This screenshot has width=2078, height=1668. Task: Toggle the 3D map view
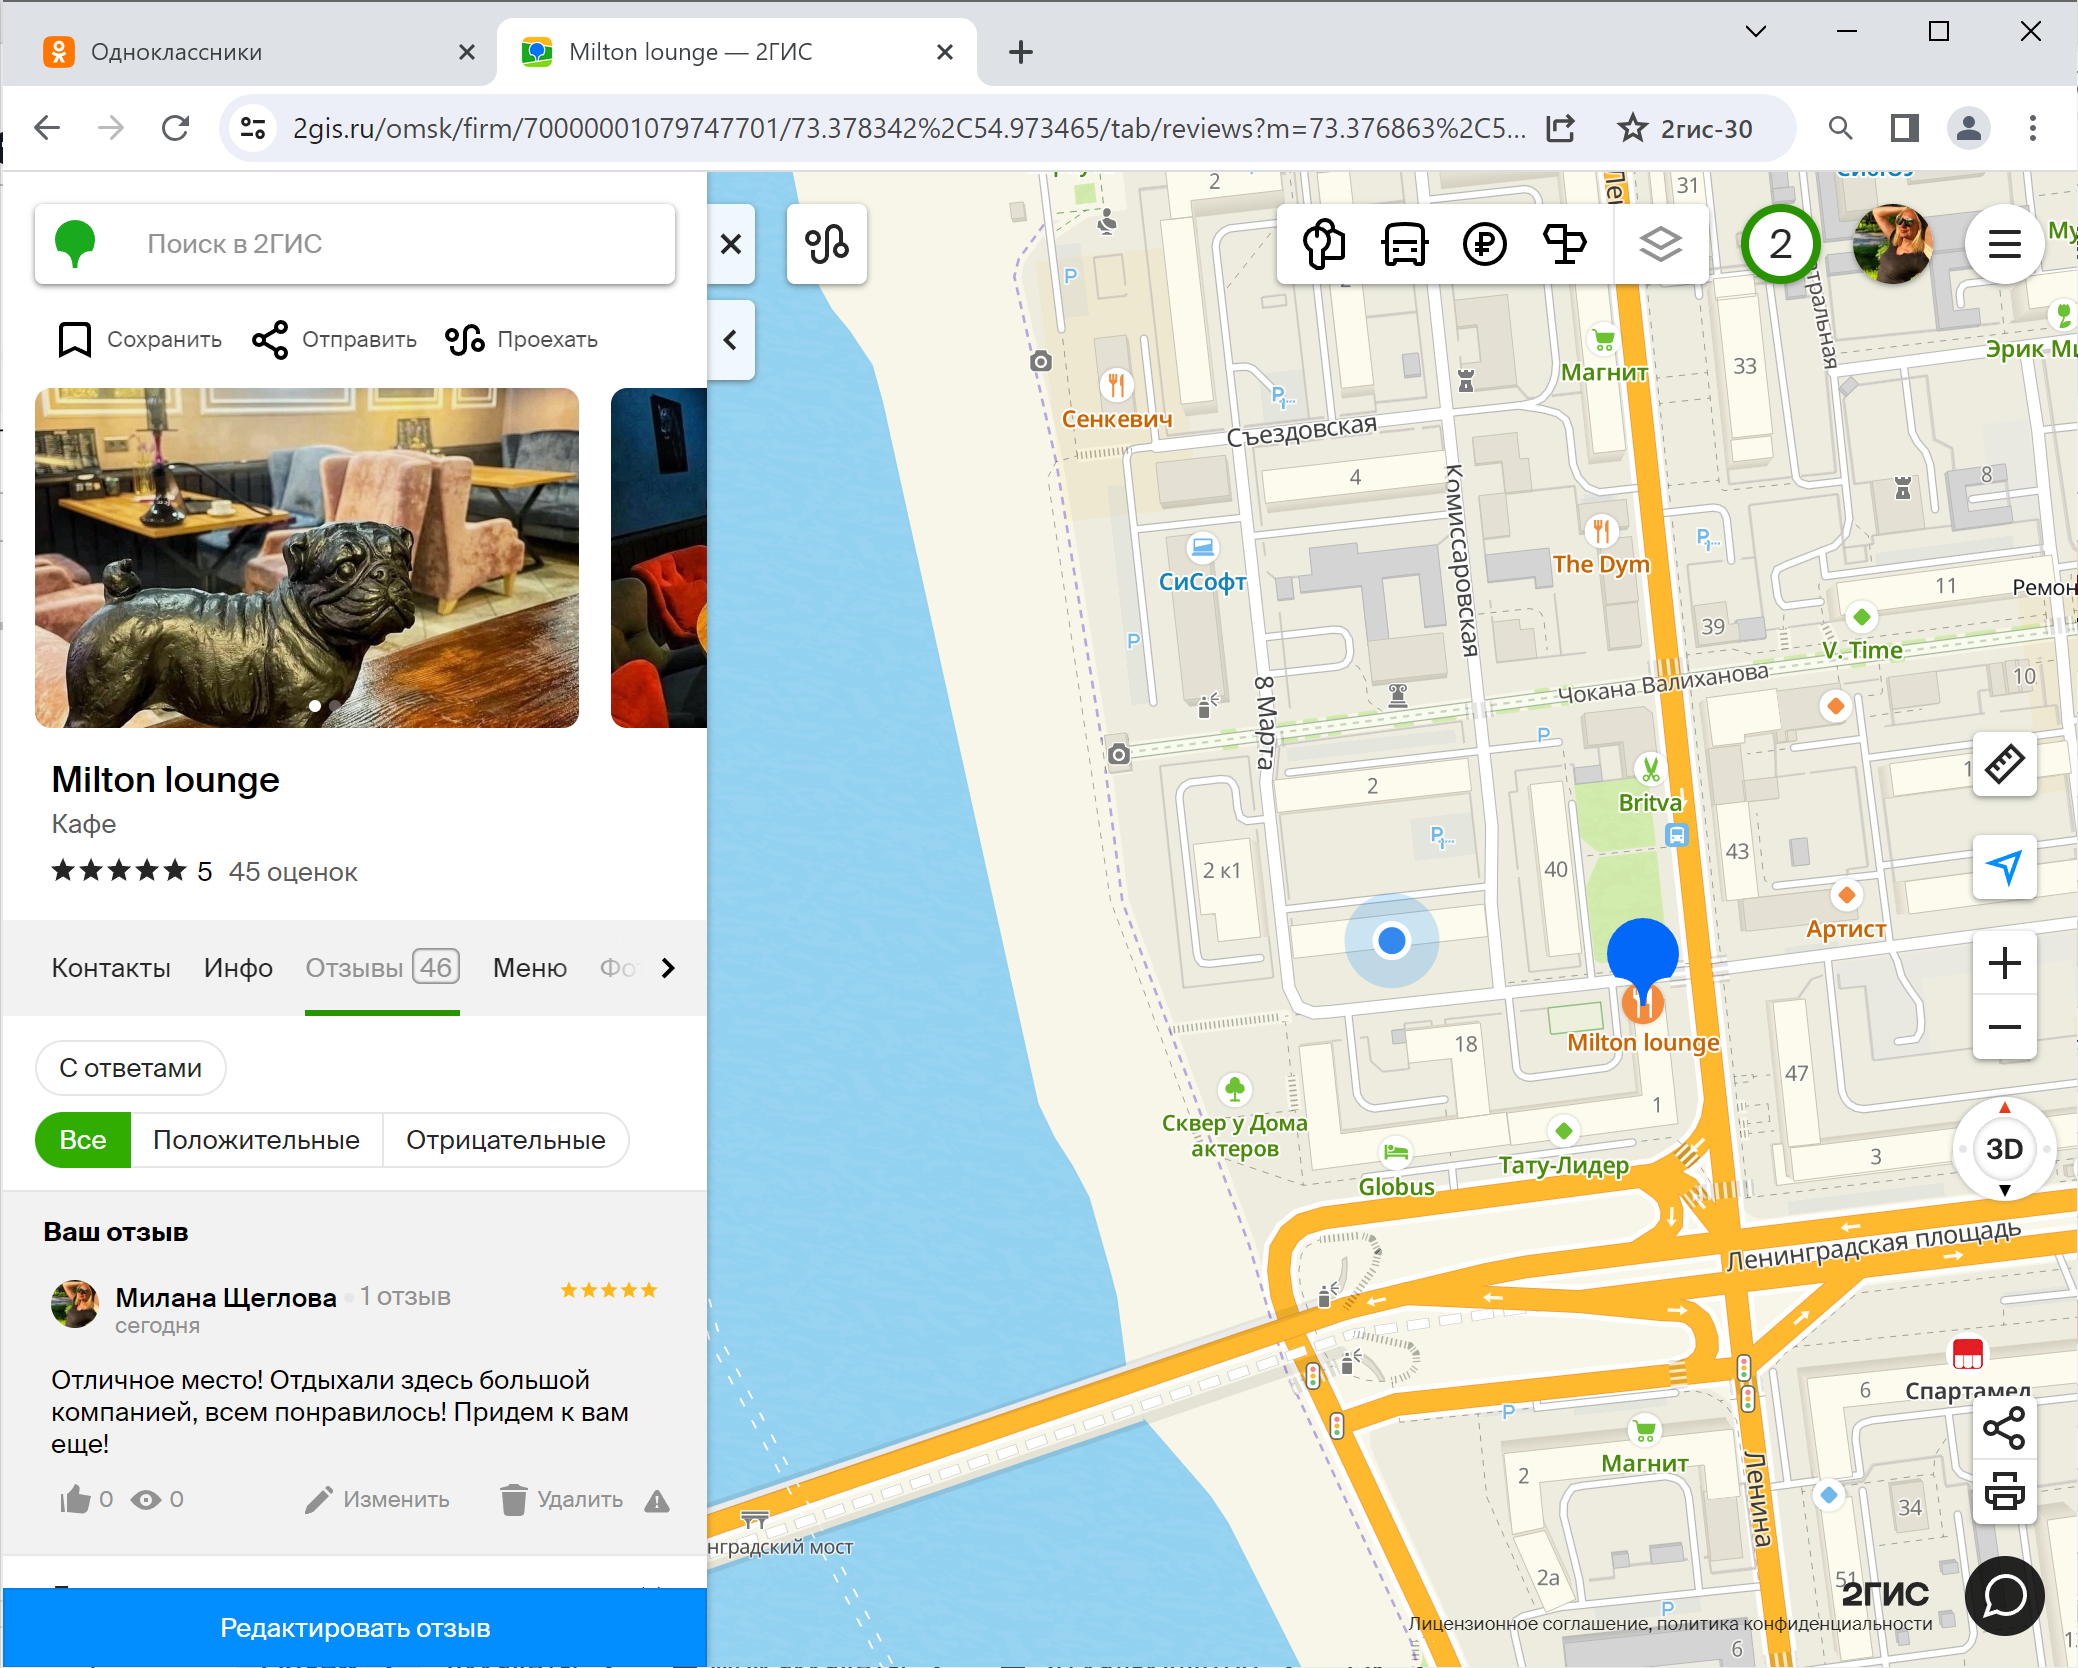tap(2004, 1148)
